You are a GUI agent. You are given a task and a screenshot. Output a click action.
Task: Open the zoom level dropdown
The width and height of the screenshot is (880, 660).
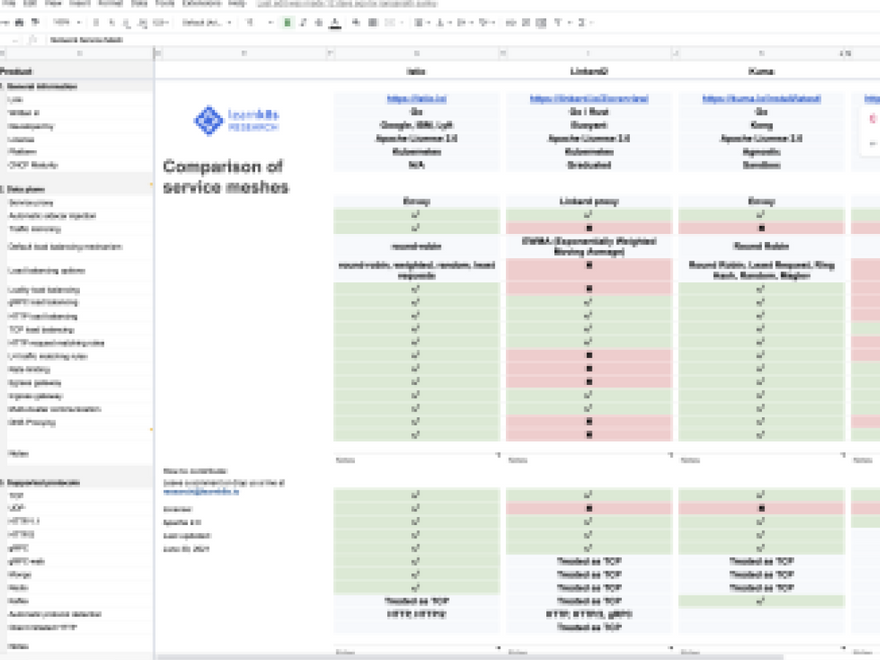(67, 22)
